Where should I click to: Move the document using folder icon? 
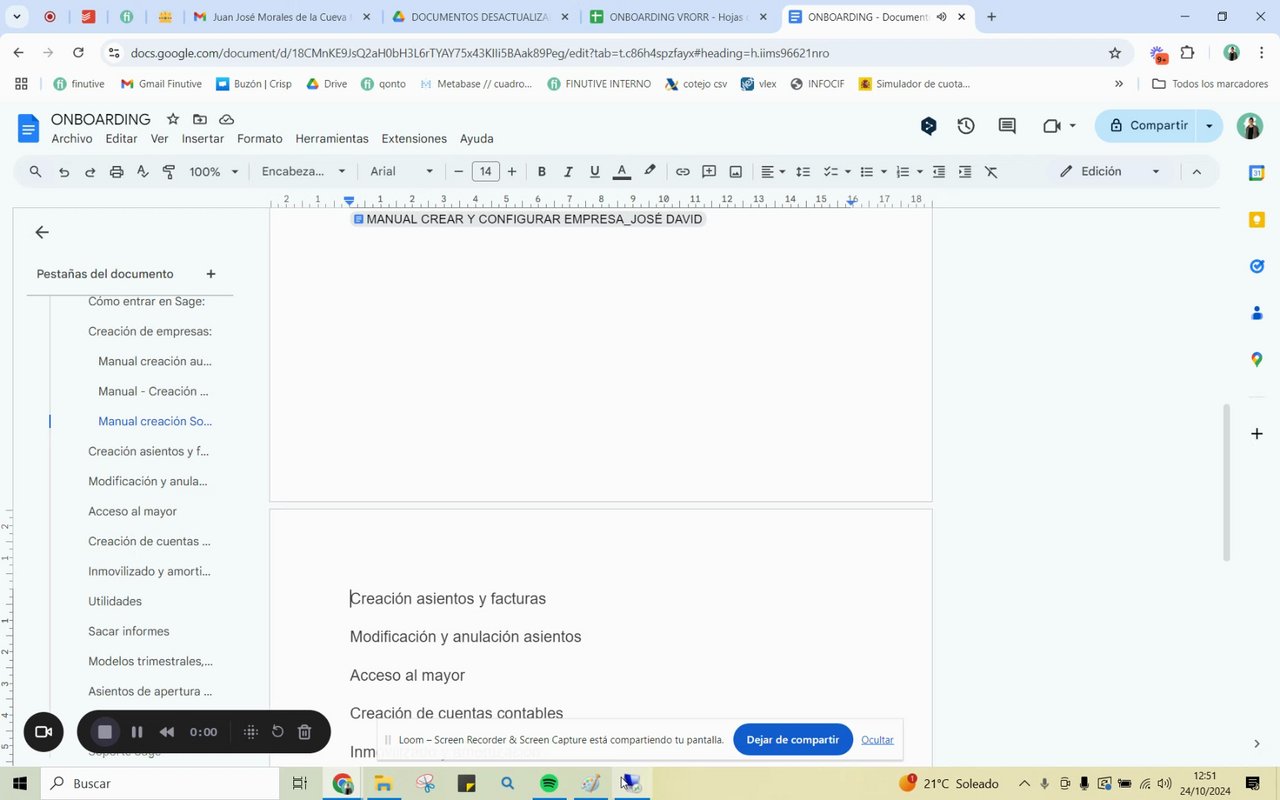click(200, 119)
